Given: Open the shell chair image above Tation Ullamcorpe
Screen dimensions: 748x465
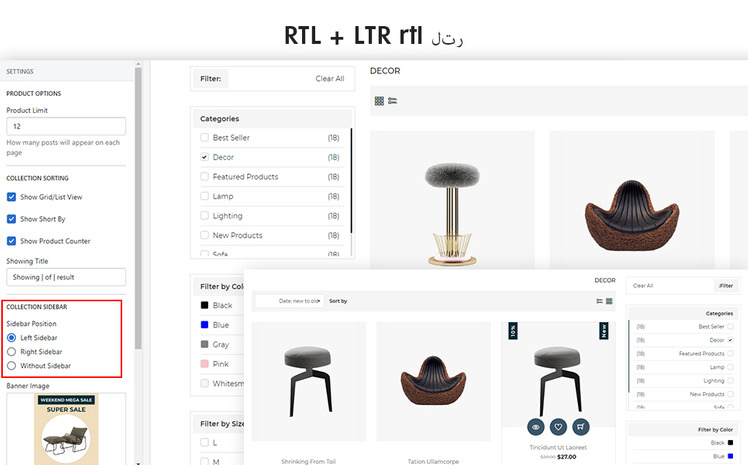Looking at the screenshot, I should coord(433,381).
